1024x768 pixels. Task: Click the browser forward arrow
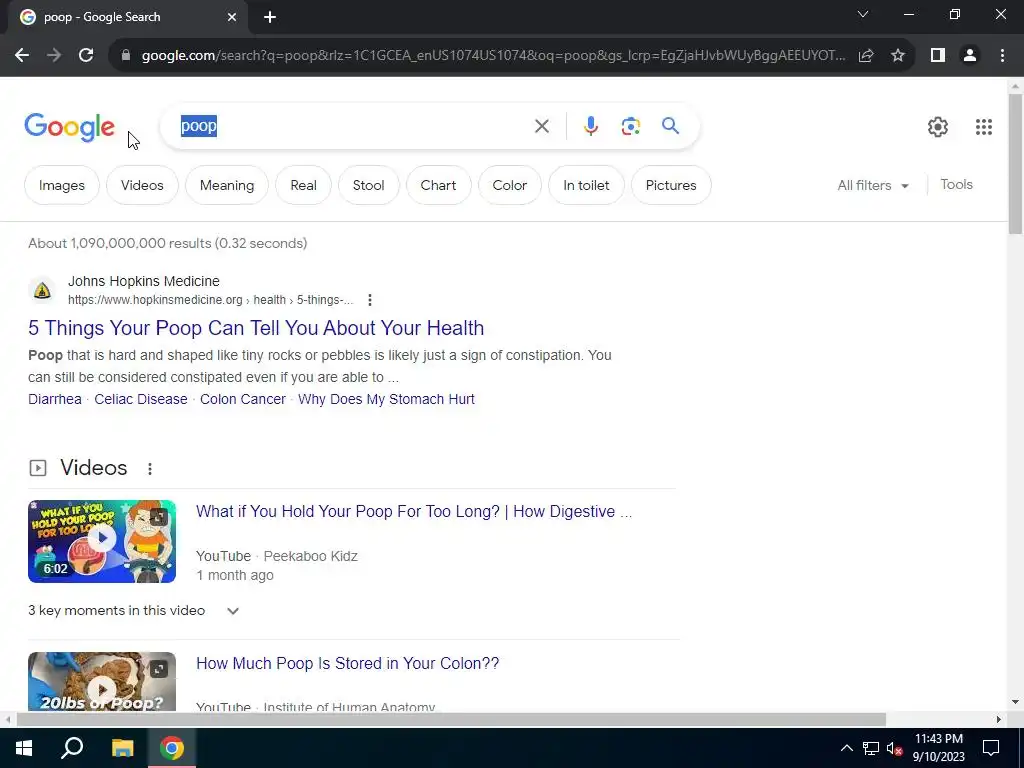coord(54,56)
